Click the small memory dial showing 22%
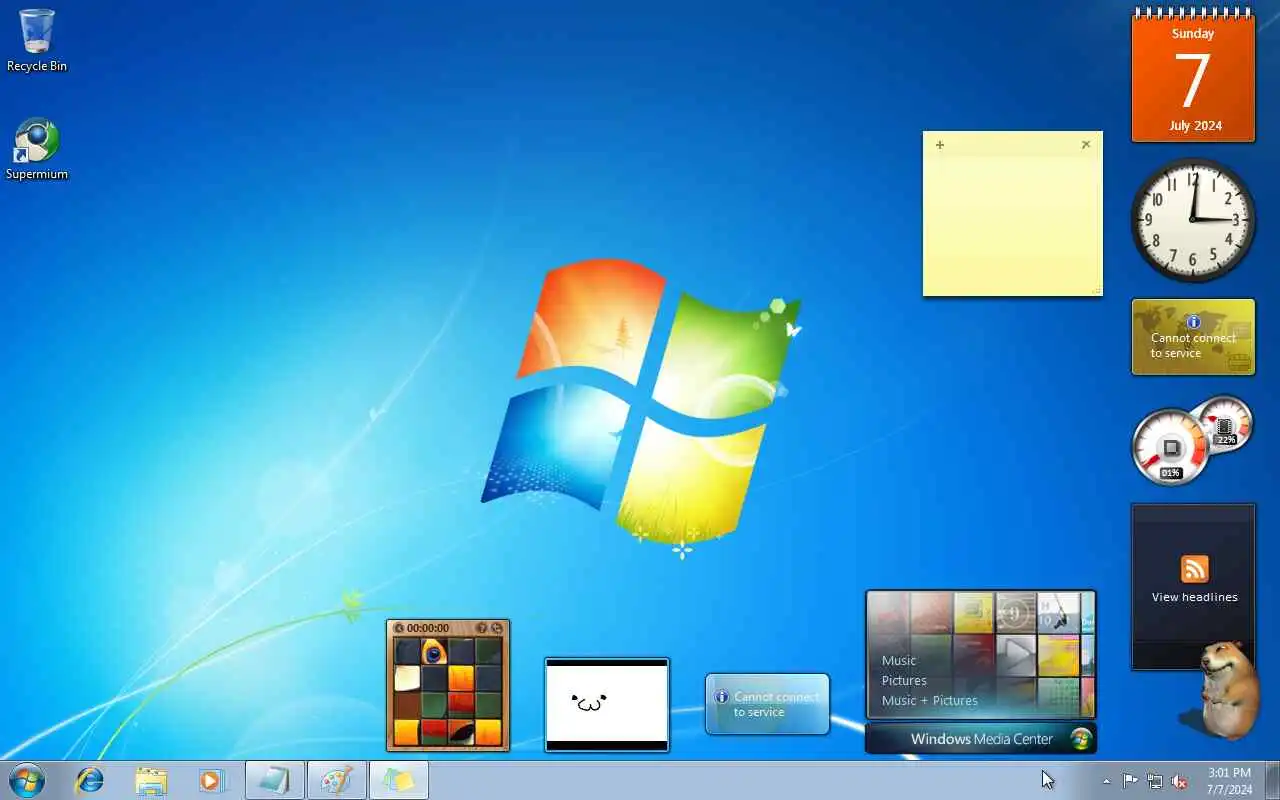 pos(1225,423)
